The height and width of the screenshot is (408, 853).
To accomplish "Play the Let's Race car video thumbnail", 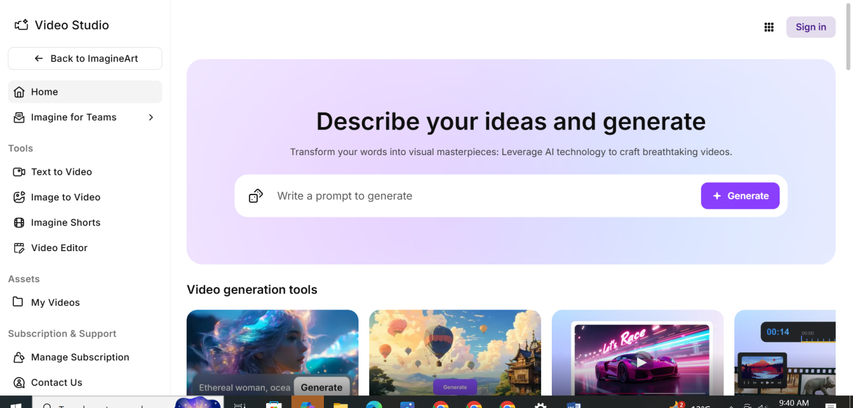I will pos(640,360).
